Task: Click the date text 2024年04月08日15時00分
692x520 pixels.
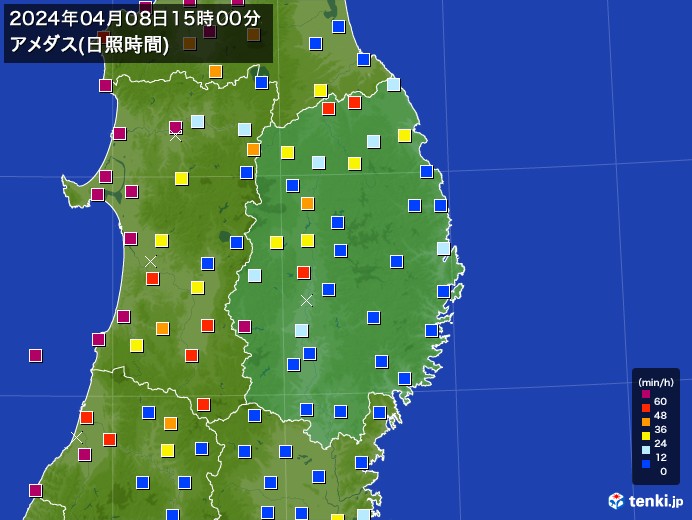Action: [x=135, y=19]
